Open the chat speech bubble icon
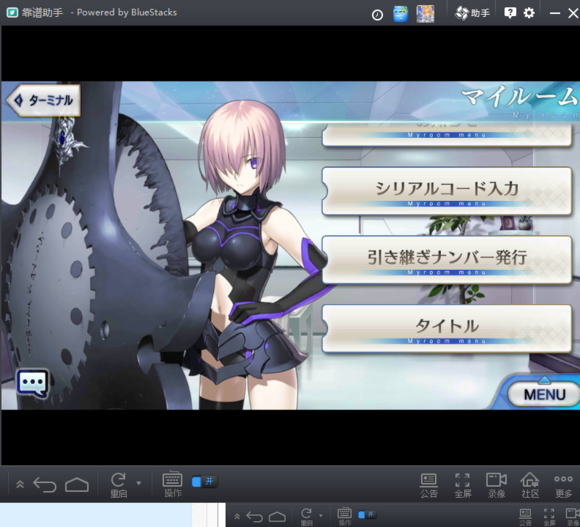Image resolution: width=580 pixels, height=527 pixels. coord(33,383)
